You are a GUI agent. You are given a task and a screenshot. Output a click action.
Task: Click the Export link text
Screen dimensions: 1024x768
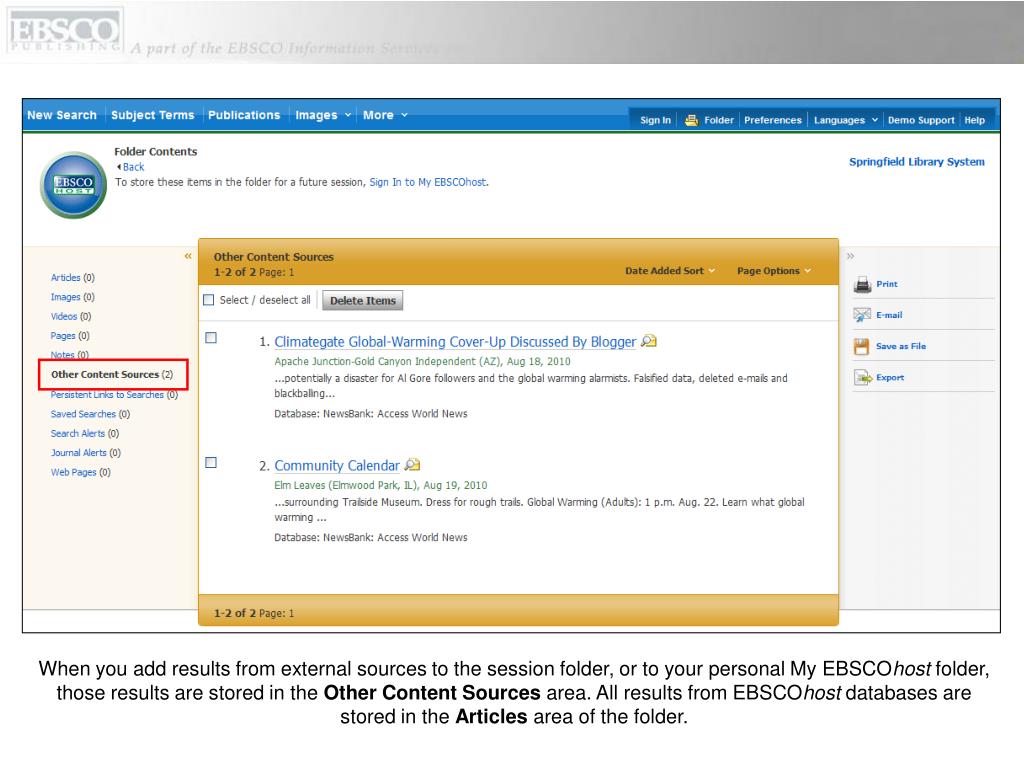coord(889,377)
